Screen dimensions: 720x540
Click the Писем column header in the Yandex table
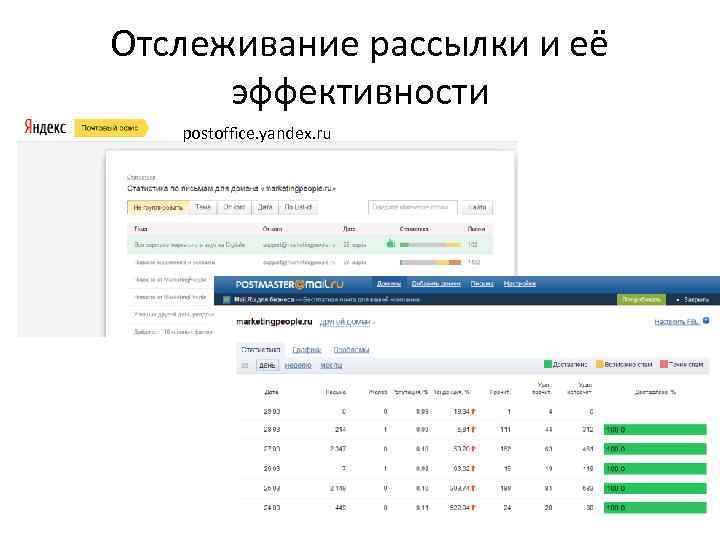coord(476,229)
